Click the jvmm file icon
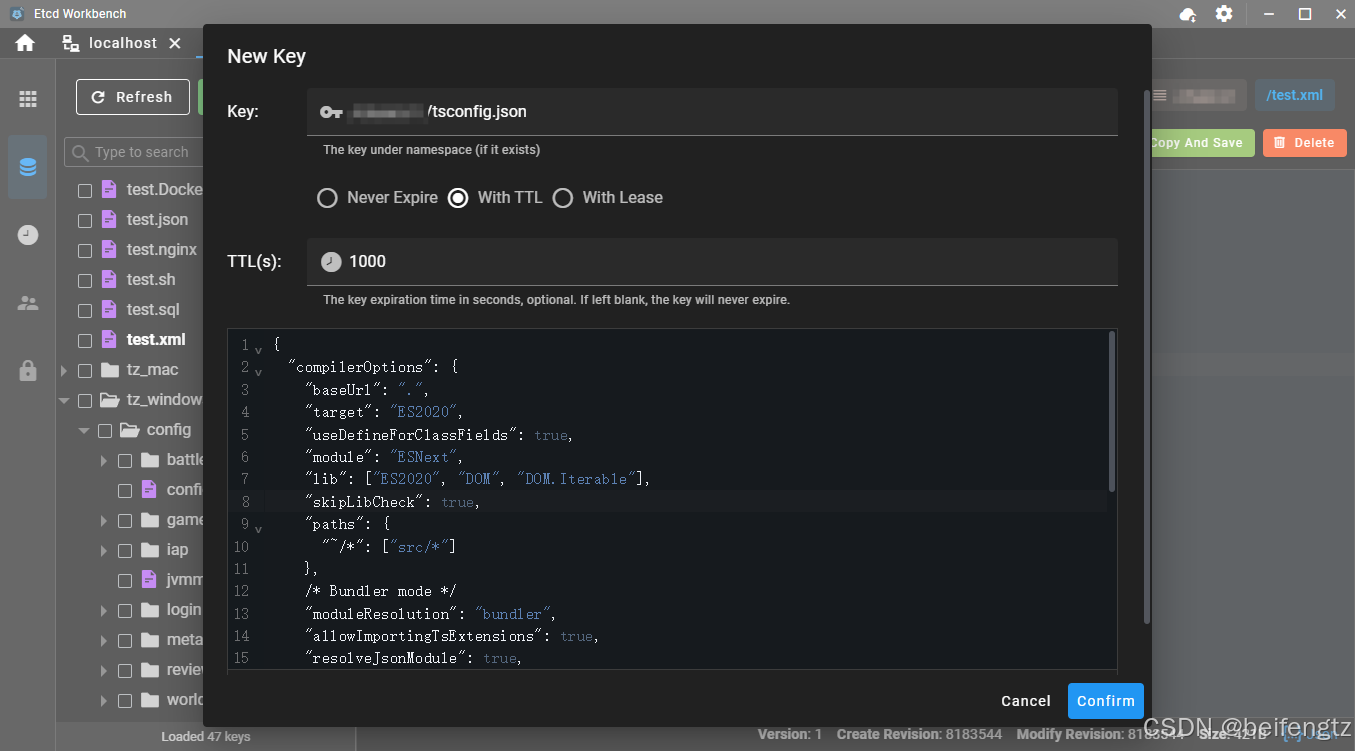The height and width of the screenshot is (751, 1355). click(149, 579)
